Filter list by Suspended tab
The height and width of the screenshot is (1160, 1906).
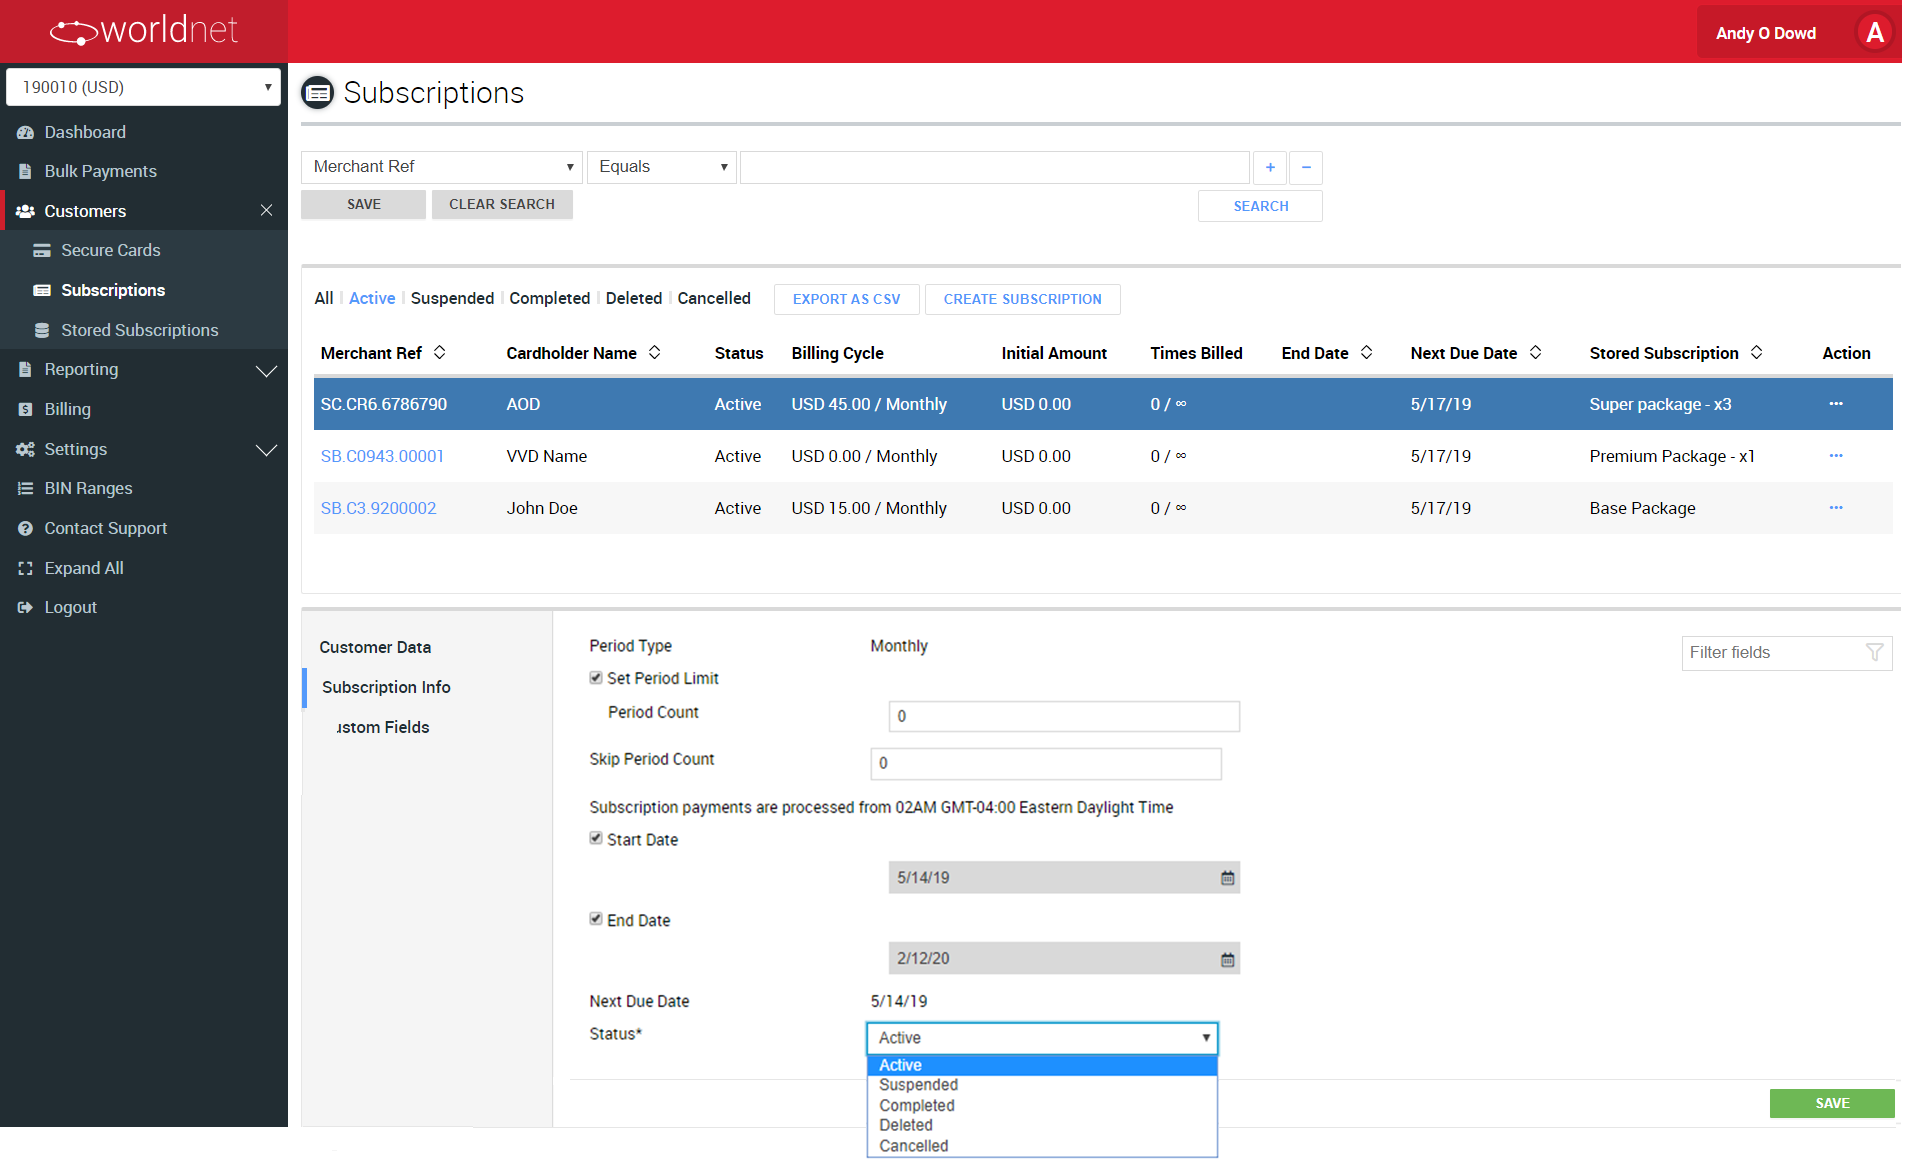click(452, 298)
